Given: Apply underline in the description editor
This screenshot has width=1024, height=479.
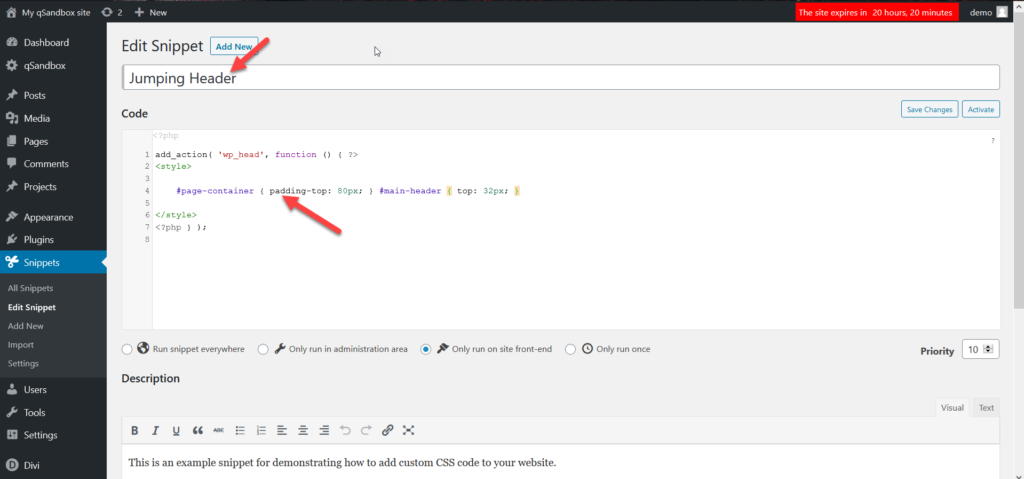Looking at the screenshot, I should [x=176, y=430].
